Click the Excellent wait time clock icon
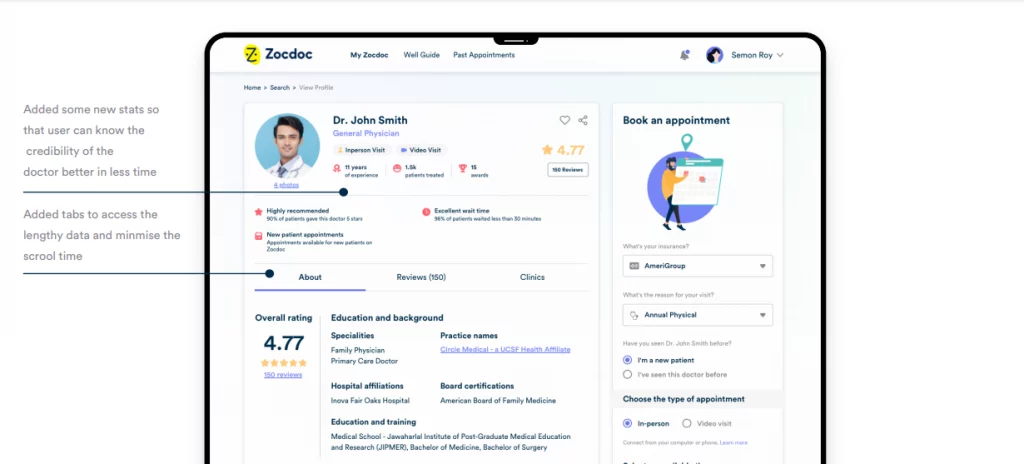Viewport: 1024px width, 464px height. 426,212
